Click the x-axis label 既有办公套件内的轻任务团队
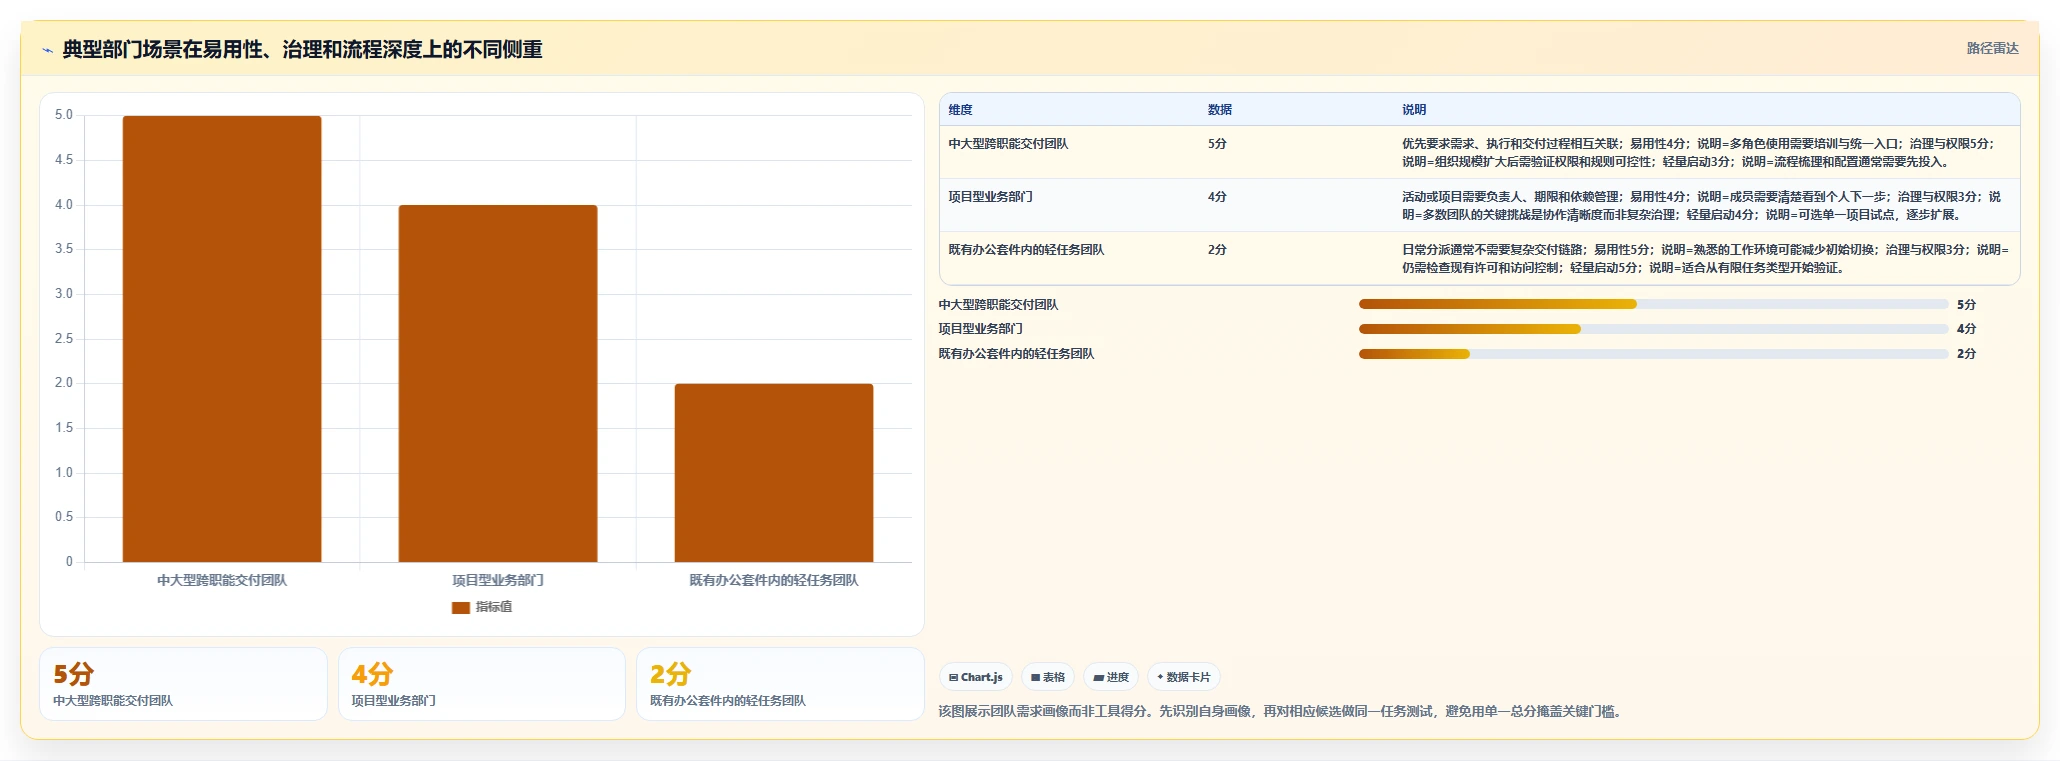 [x=774, y=580]
